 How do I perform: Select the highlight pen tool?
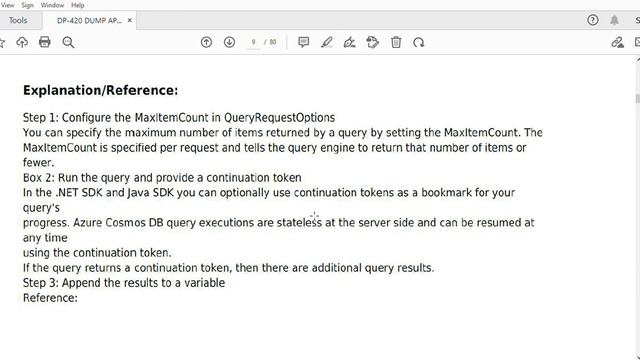[327, 42]
